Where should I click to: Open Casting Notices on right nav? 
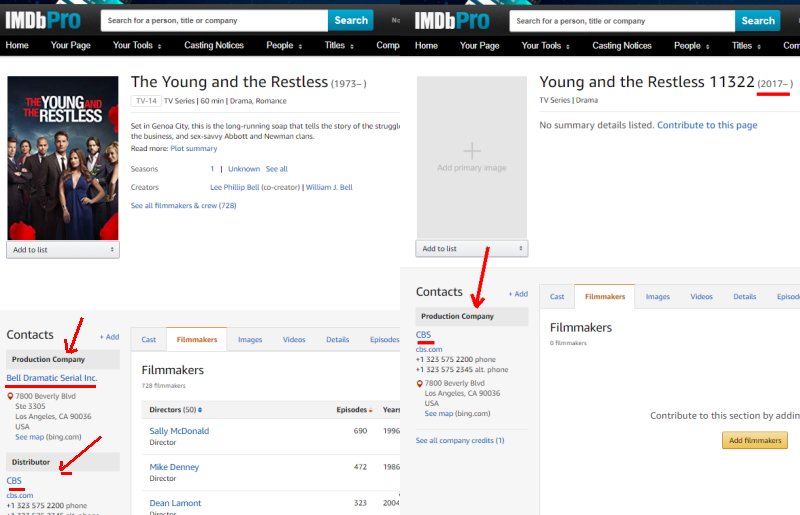pos(621,46)
